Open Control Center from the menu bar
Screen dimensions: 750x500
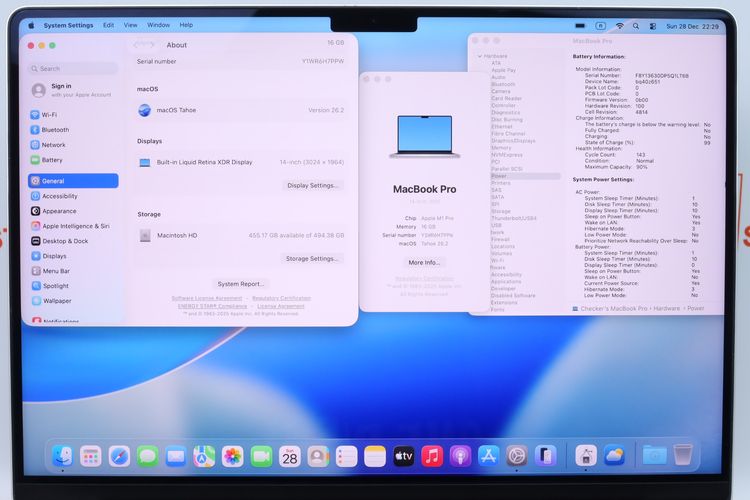pos(652,26)
